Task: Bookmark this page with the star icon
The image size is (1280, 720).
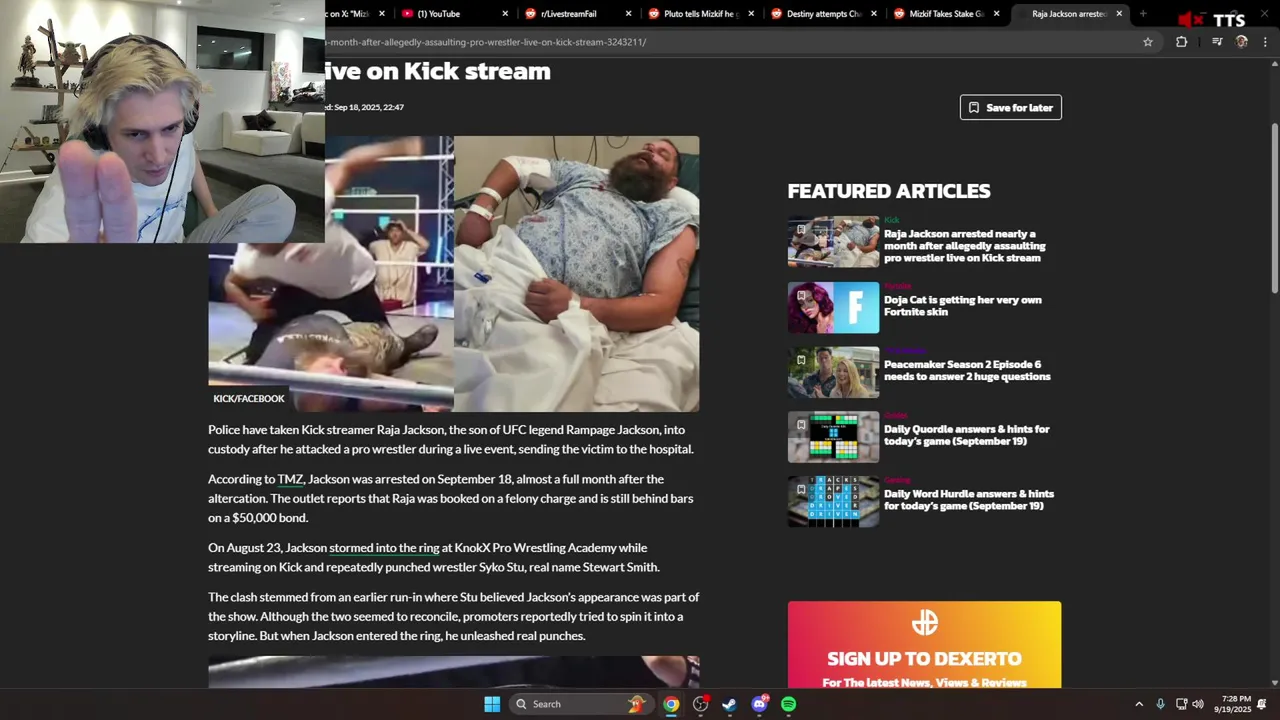Action: click(1148, 42)
